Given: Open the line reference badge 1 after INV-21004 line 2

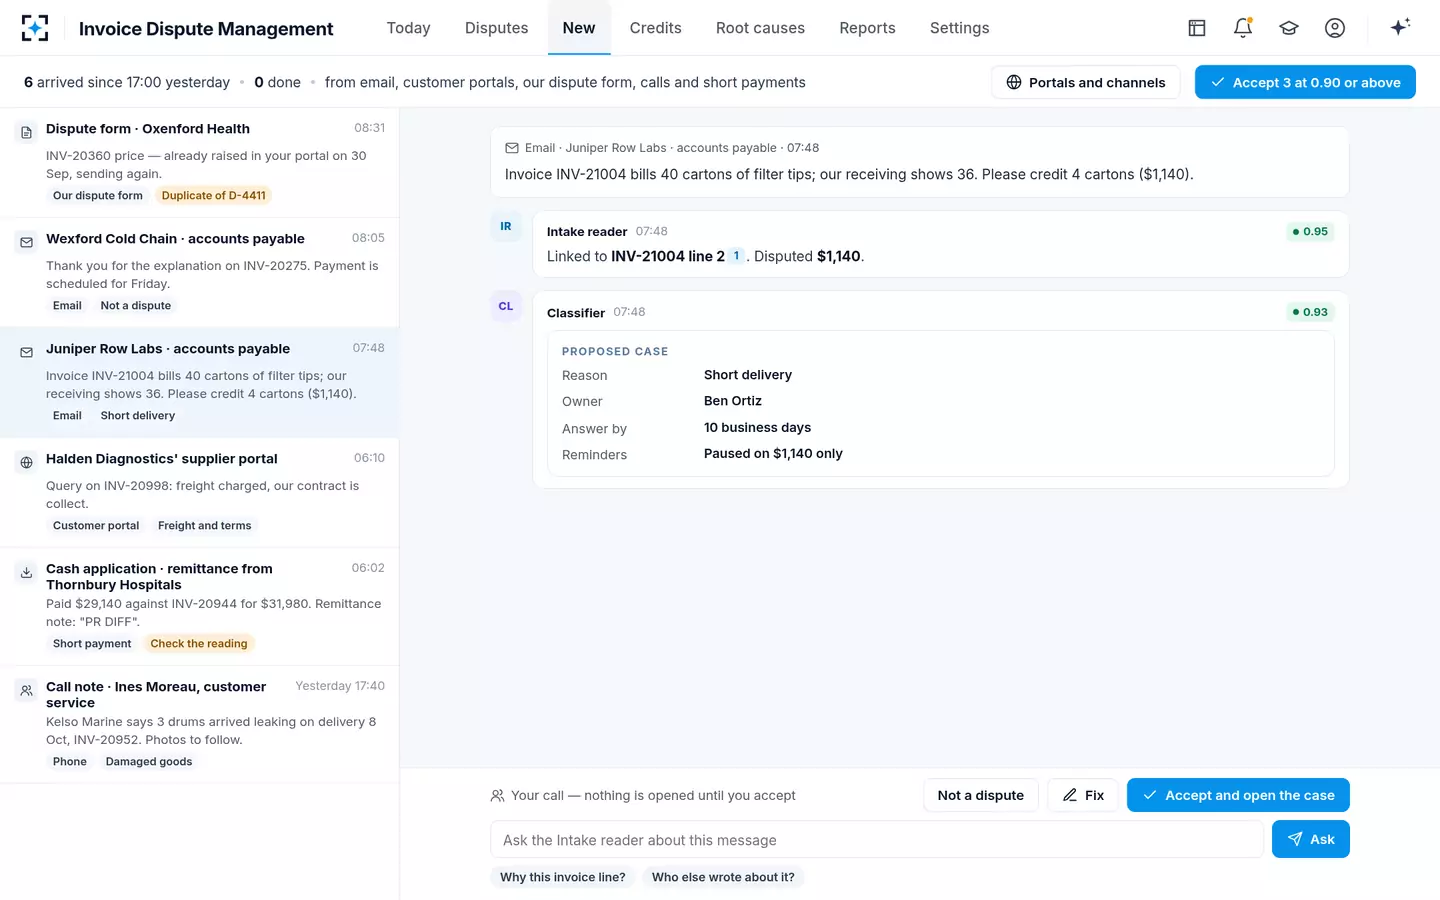Looking at the screenshot, I should pyautogui.click(x=737, y=256).
